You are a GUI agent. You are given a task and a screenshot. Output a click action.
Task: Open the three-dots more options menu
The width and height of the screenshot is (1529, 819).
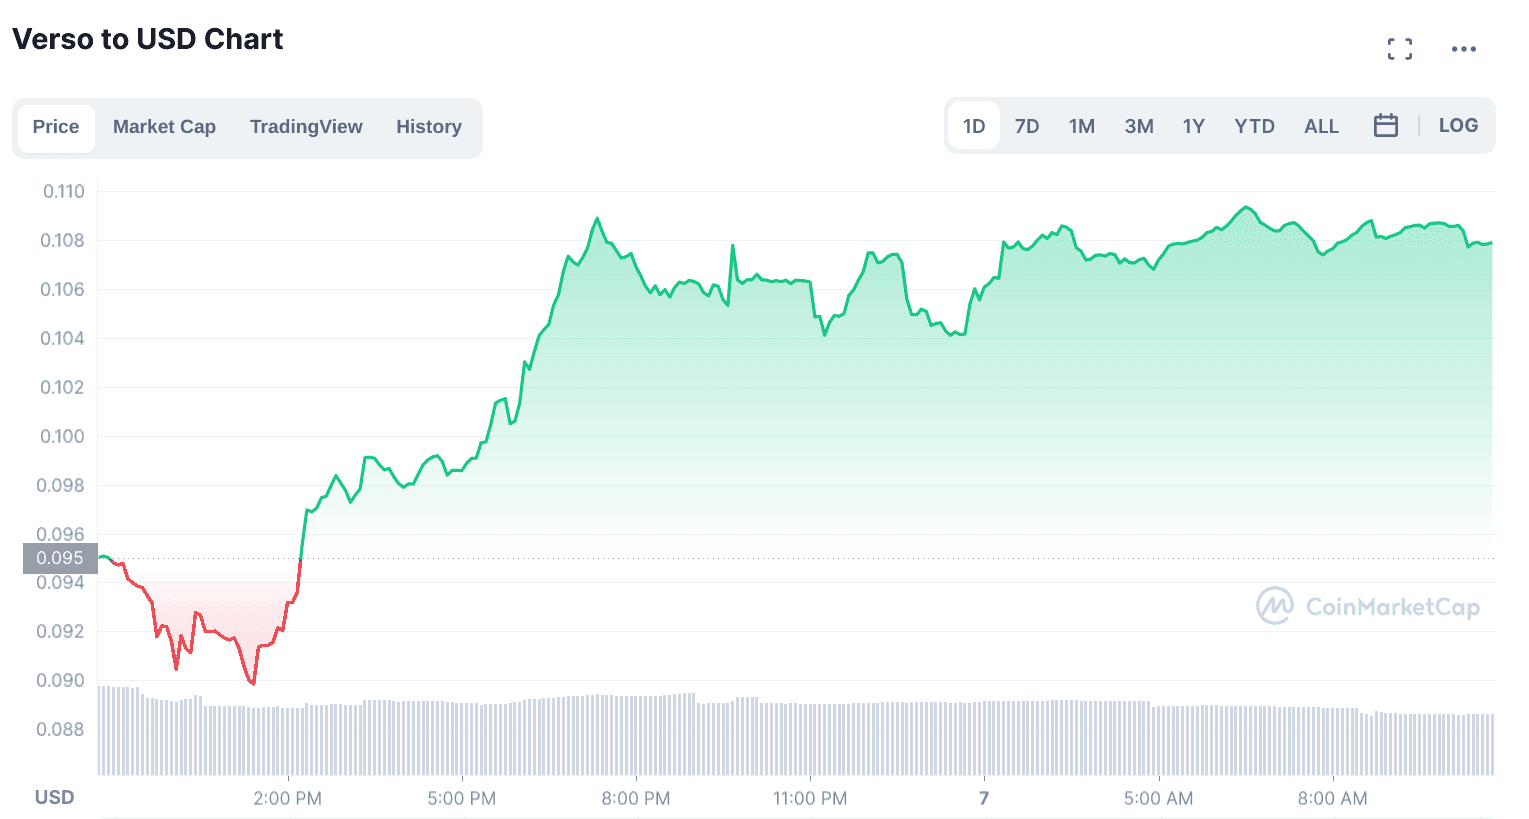point(1463,49)
